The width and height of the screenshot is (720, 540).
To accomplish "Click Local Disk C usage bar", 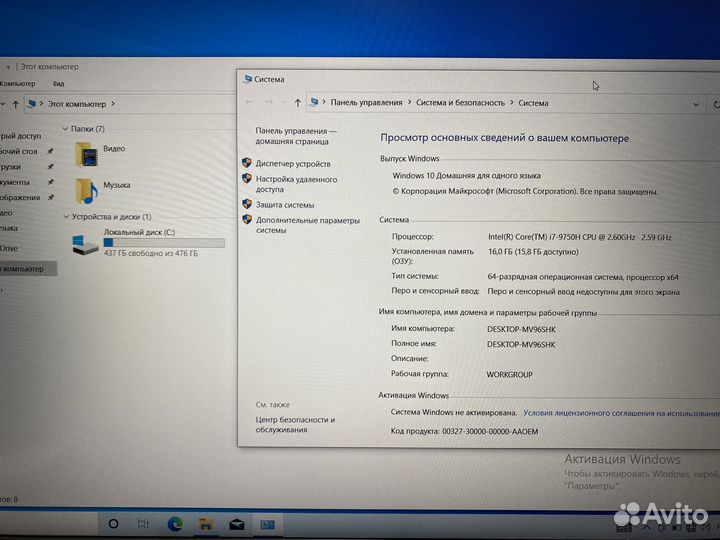I will click(x=164, y=242).
